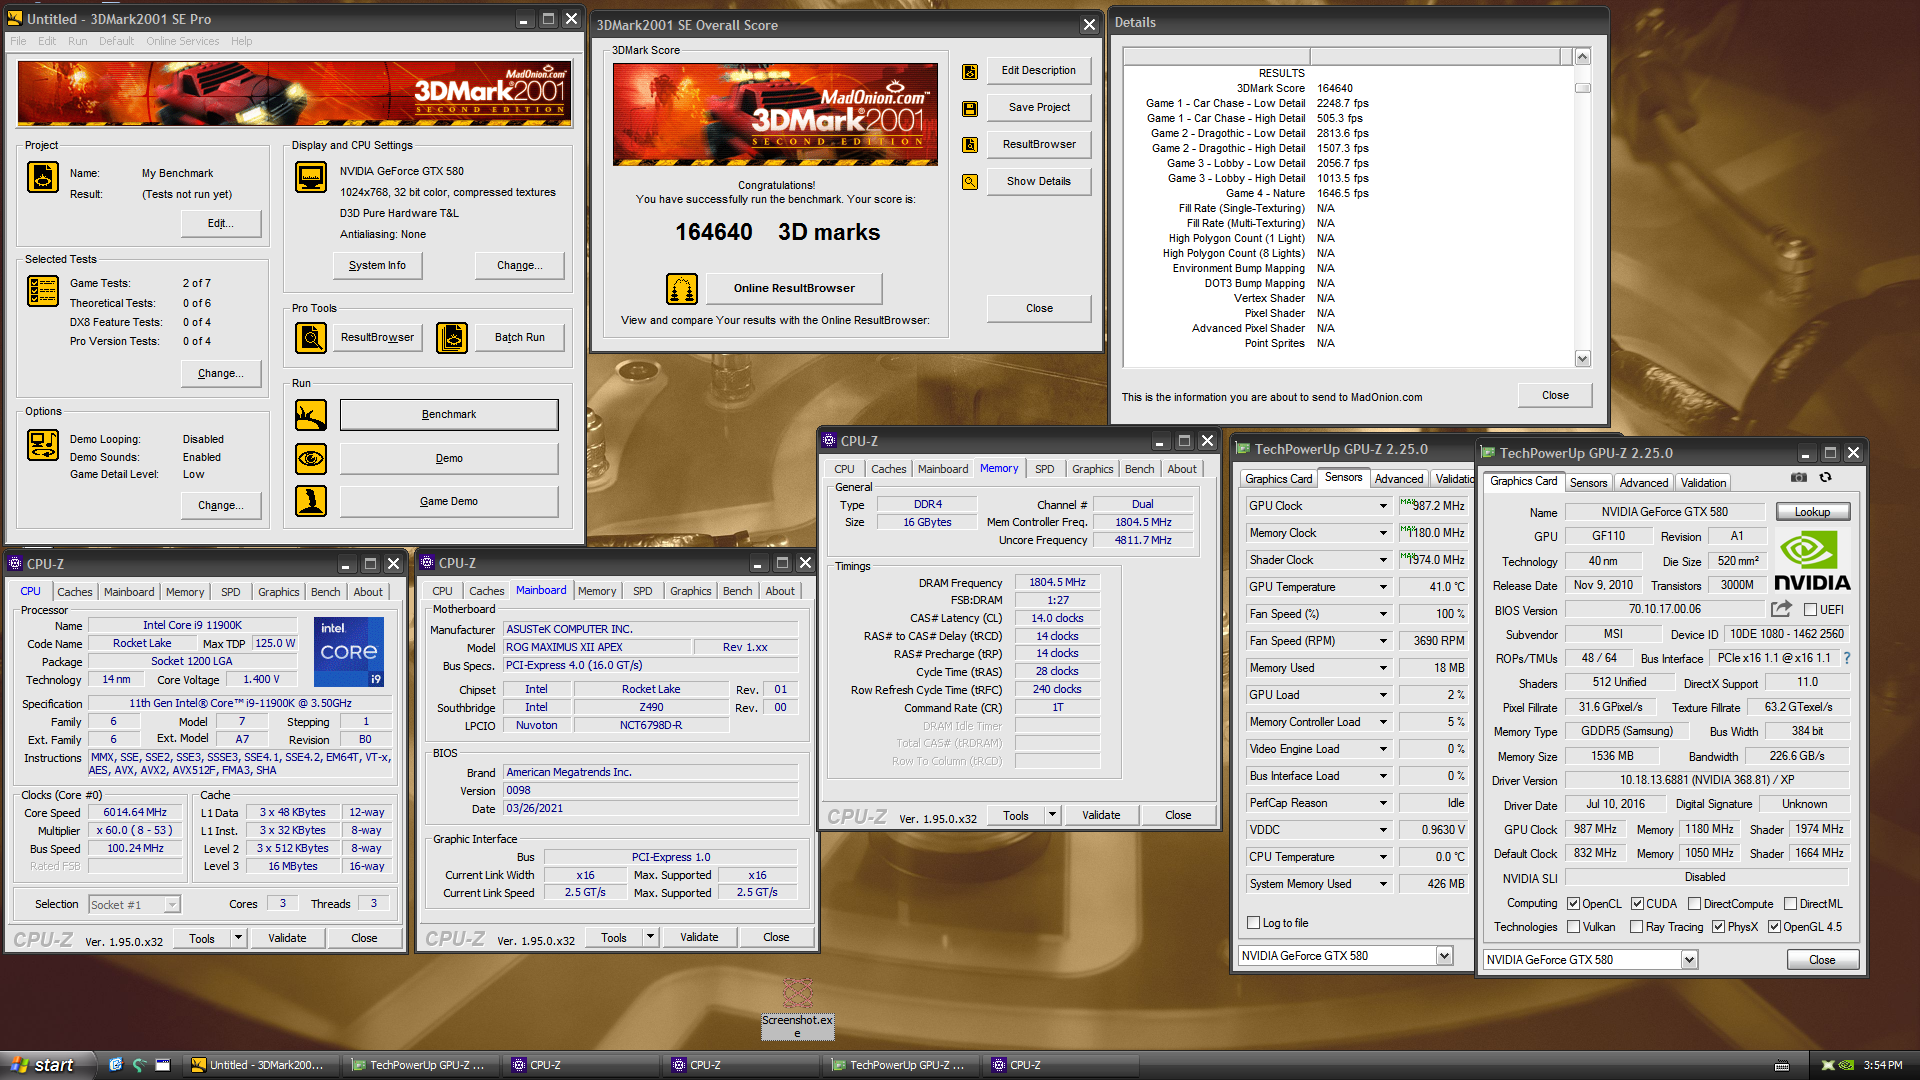Click the Details results list scrollbar up arrow
Image resolution: width=1920 pixels, height=1080 pixels.
[x=1582, y=57]
